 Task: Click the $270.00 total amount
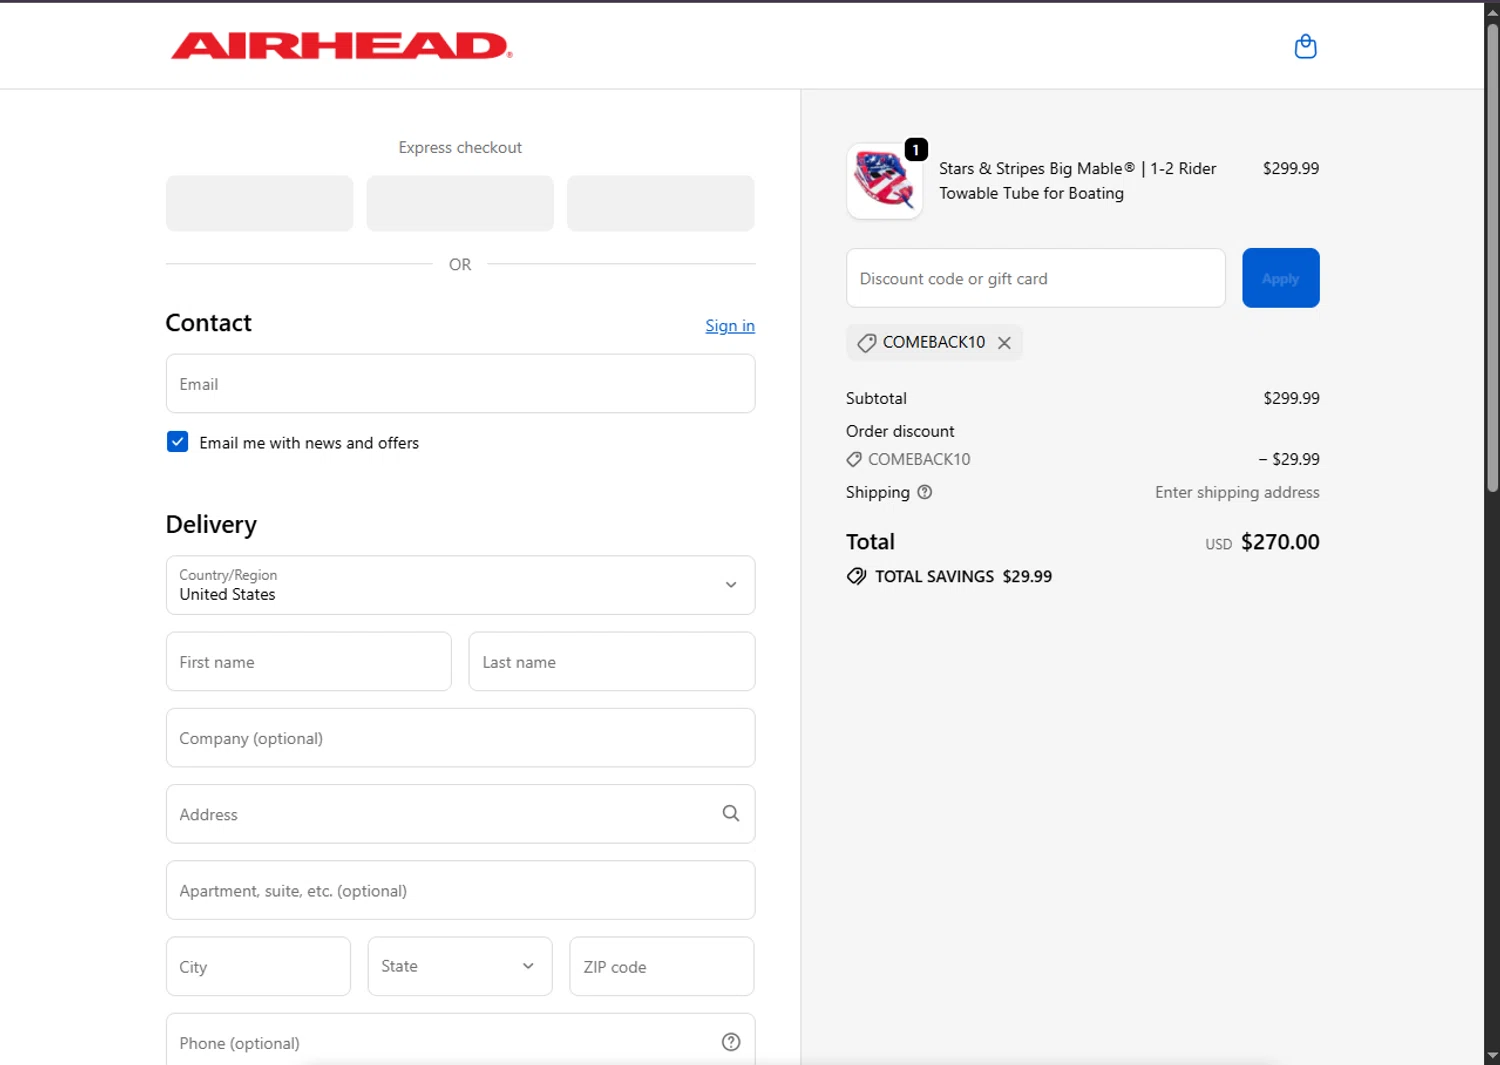pos(1280,542)
